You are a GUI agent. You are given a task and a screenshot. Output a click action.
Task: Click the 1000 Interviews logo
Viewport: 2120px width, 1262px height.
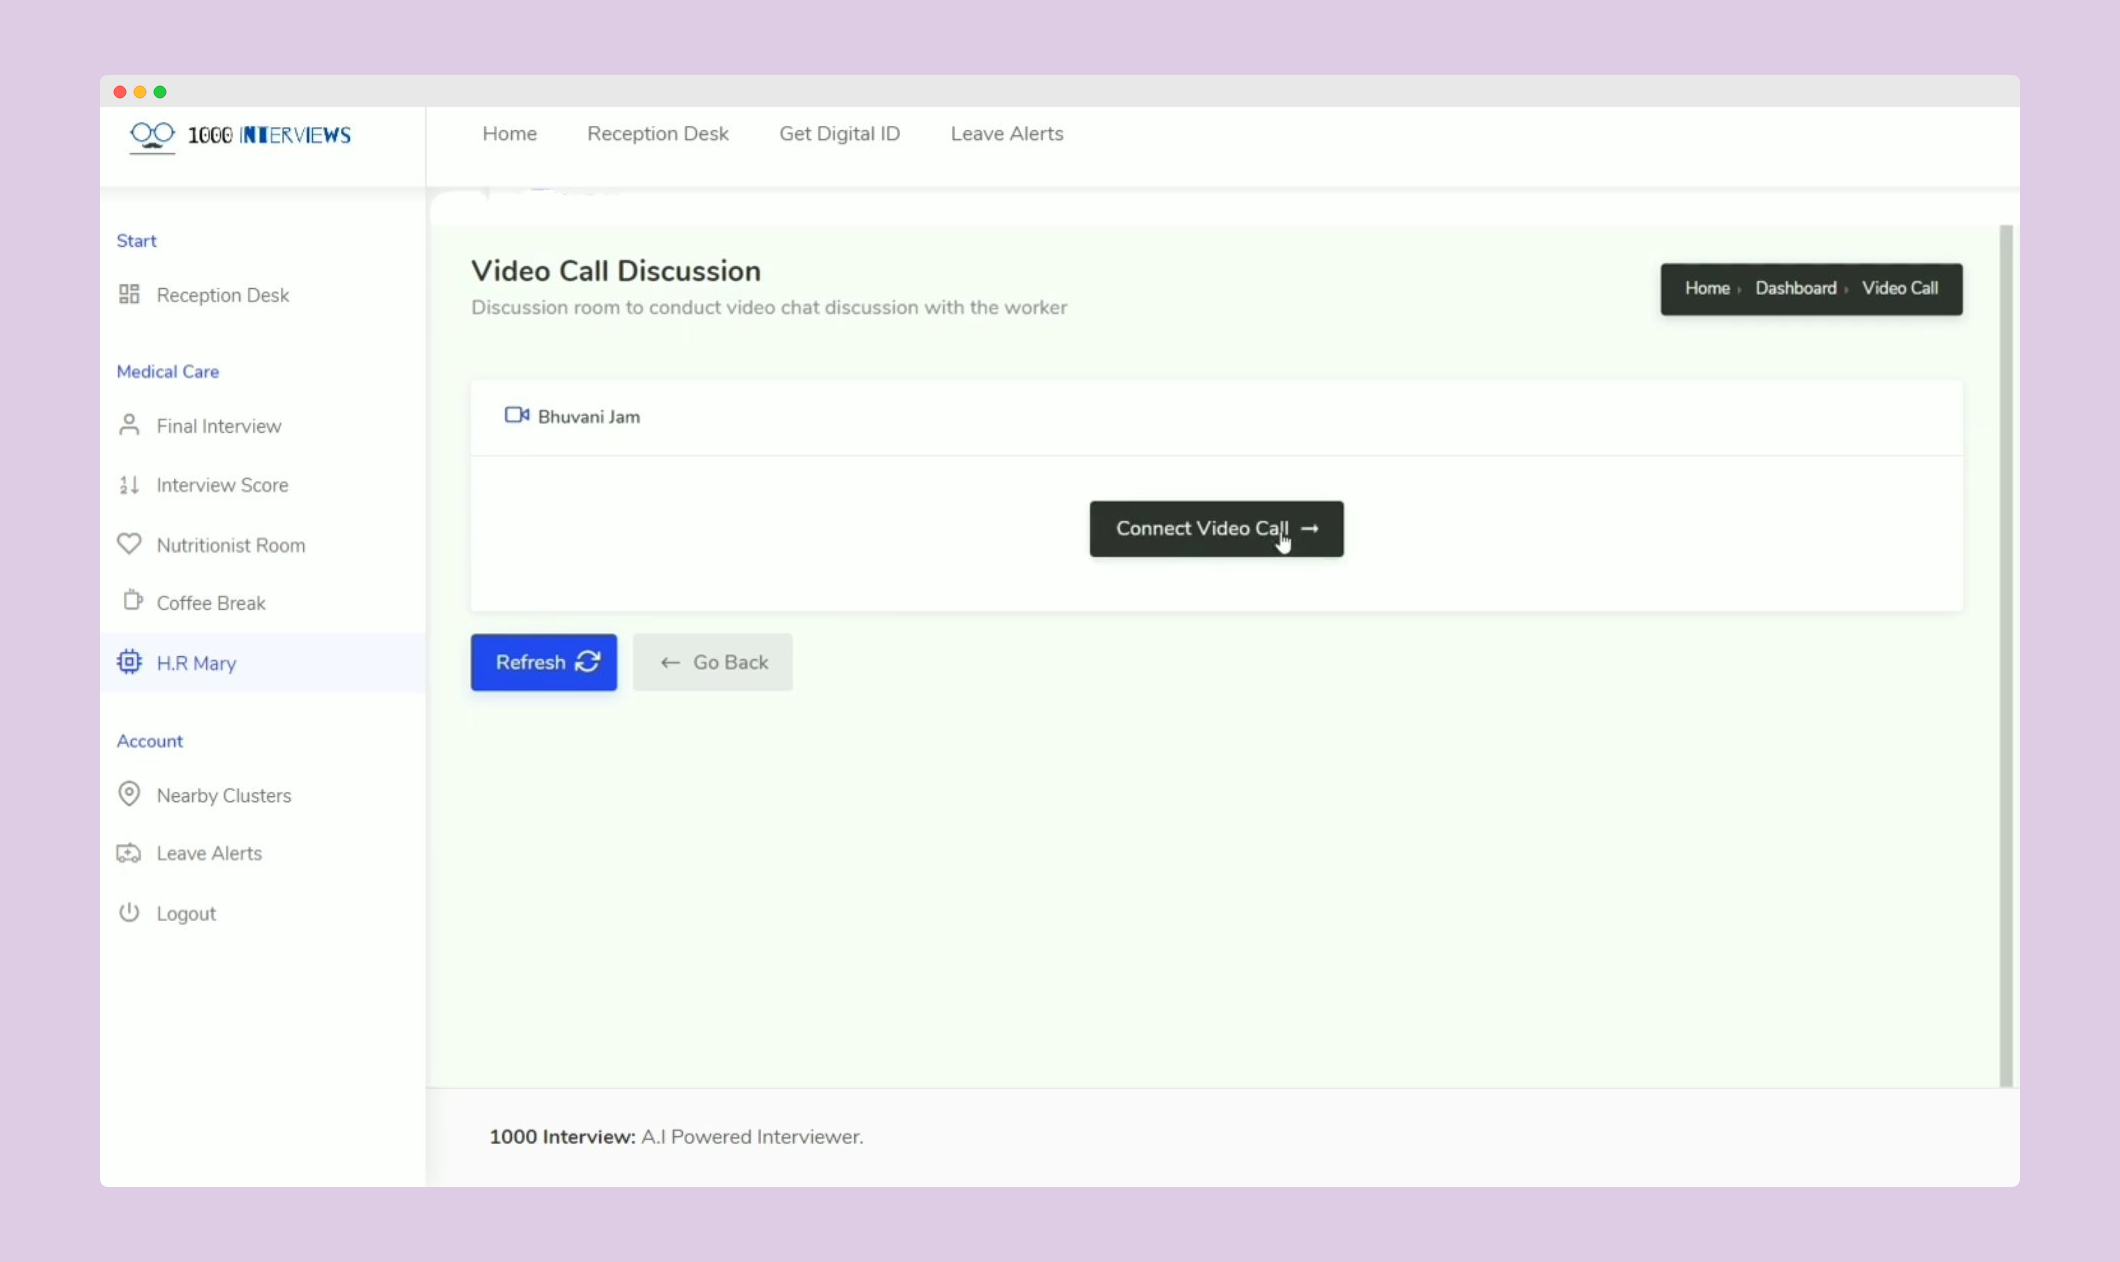[240, 135]
